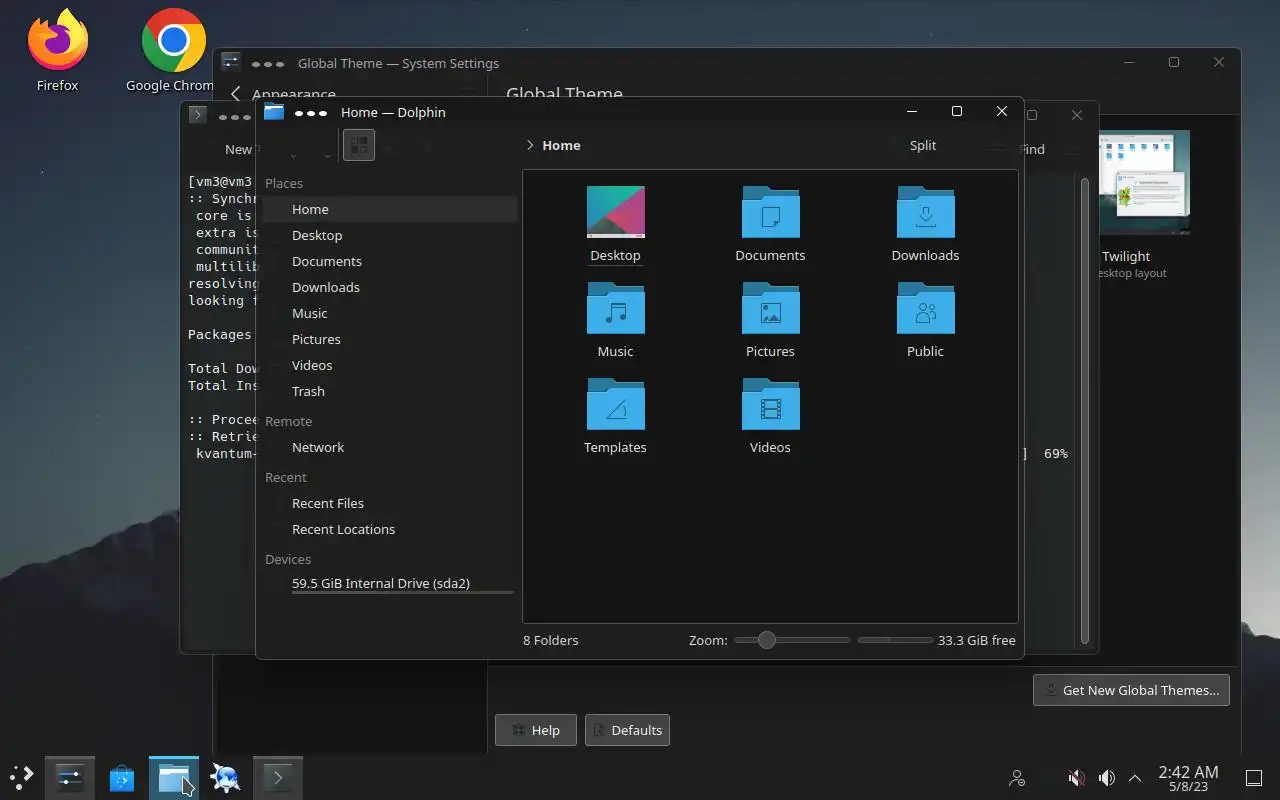1280x800 pixels.
Task: Open Recent Locations in sidebar
Action: pyautogui.click(x=390, y=529)
